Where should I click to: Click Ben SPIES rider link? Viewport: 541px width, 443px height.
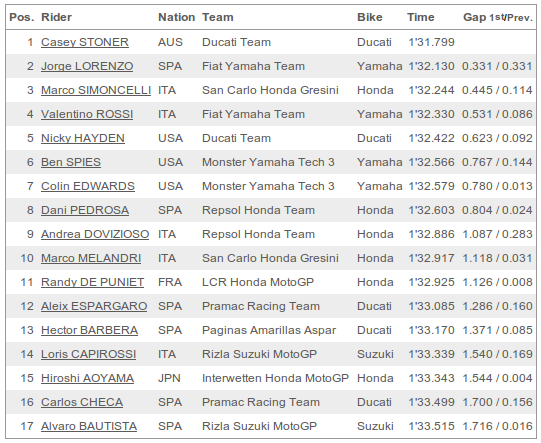click(71, 162)
